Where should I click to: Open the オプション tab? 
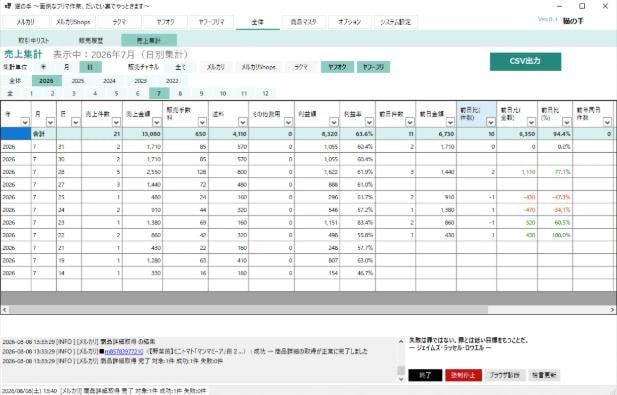(x=349, y=22)
